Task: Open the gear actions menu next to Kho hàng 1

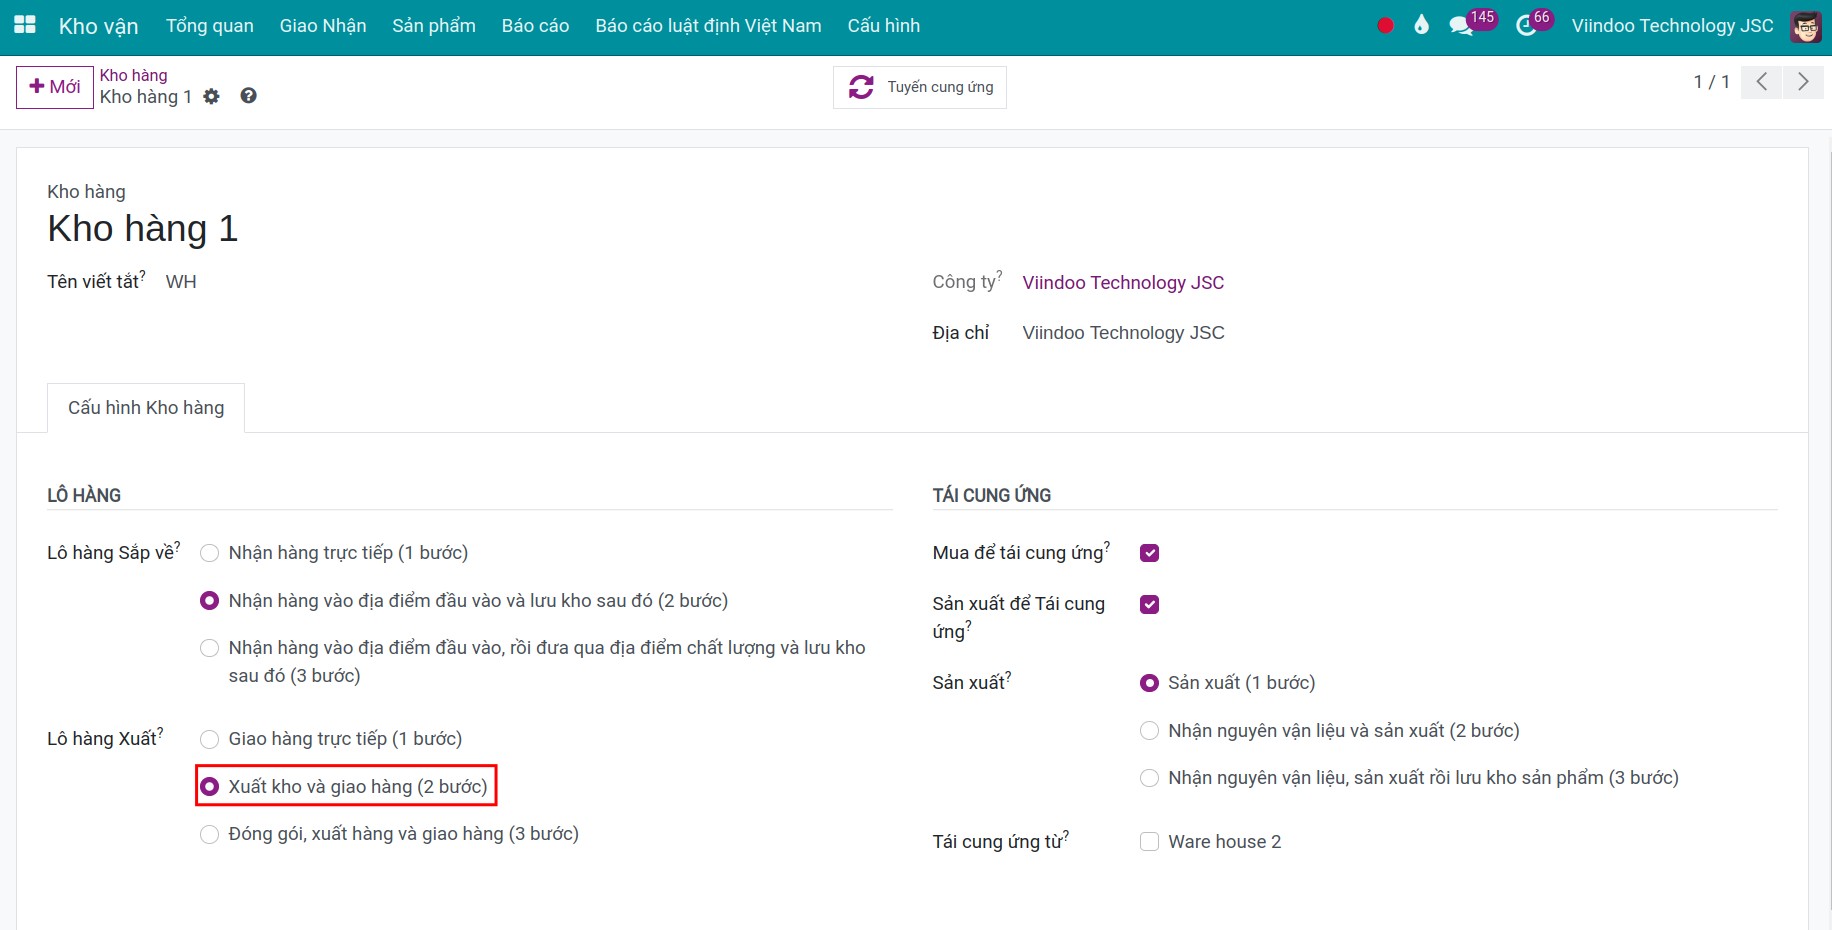Action: point(211,96)
